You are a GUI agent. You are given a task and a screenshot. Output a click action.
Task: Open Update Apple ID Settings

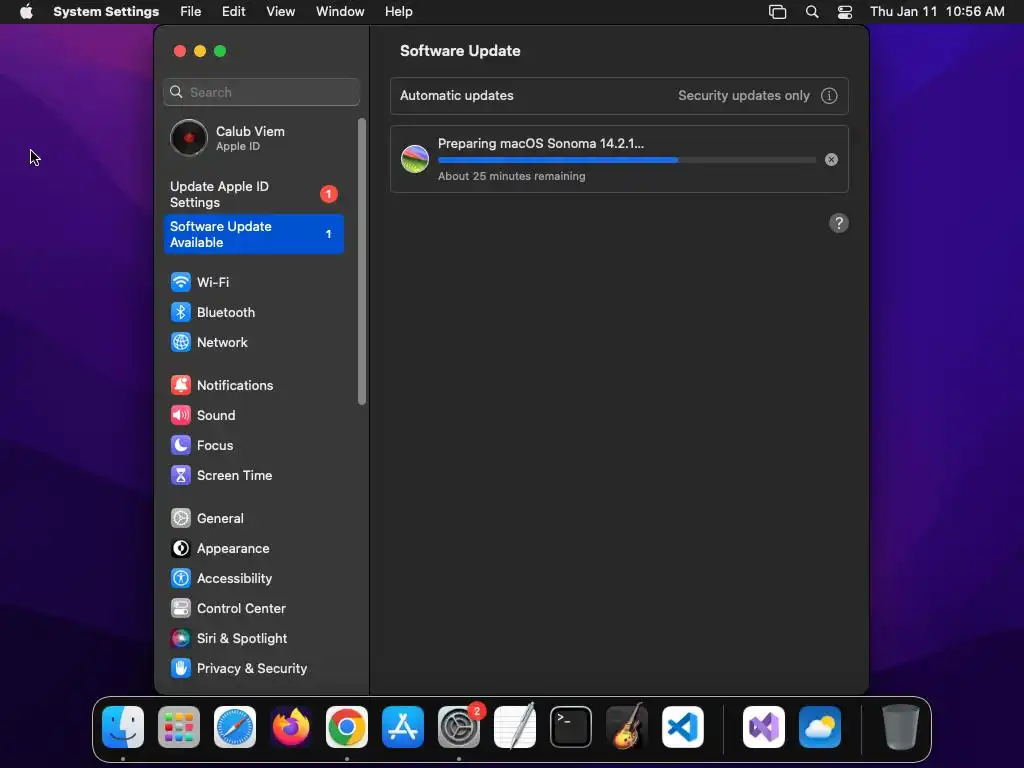click(x=253, y=195)
